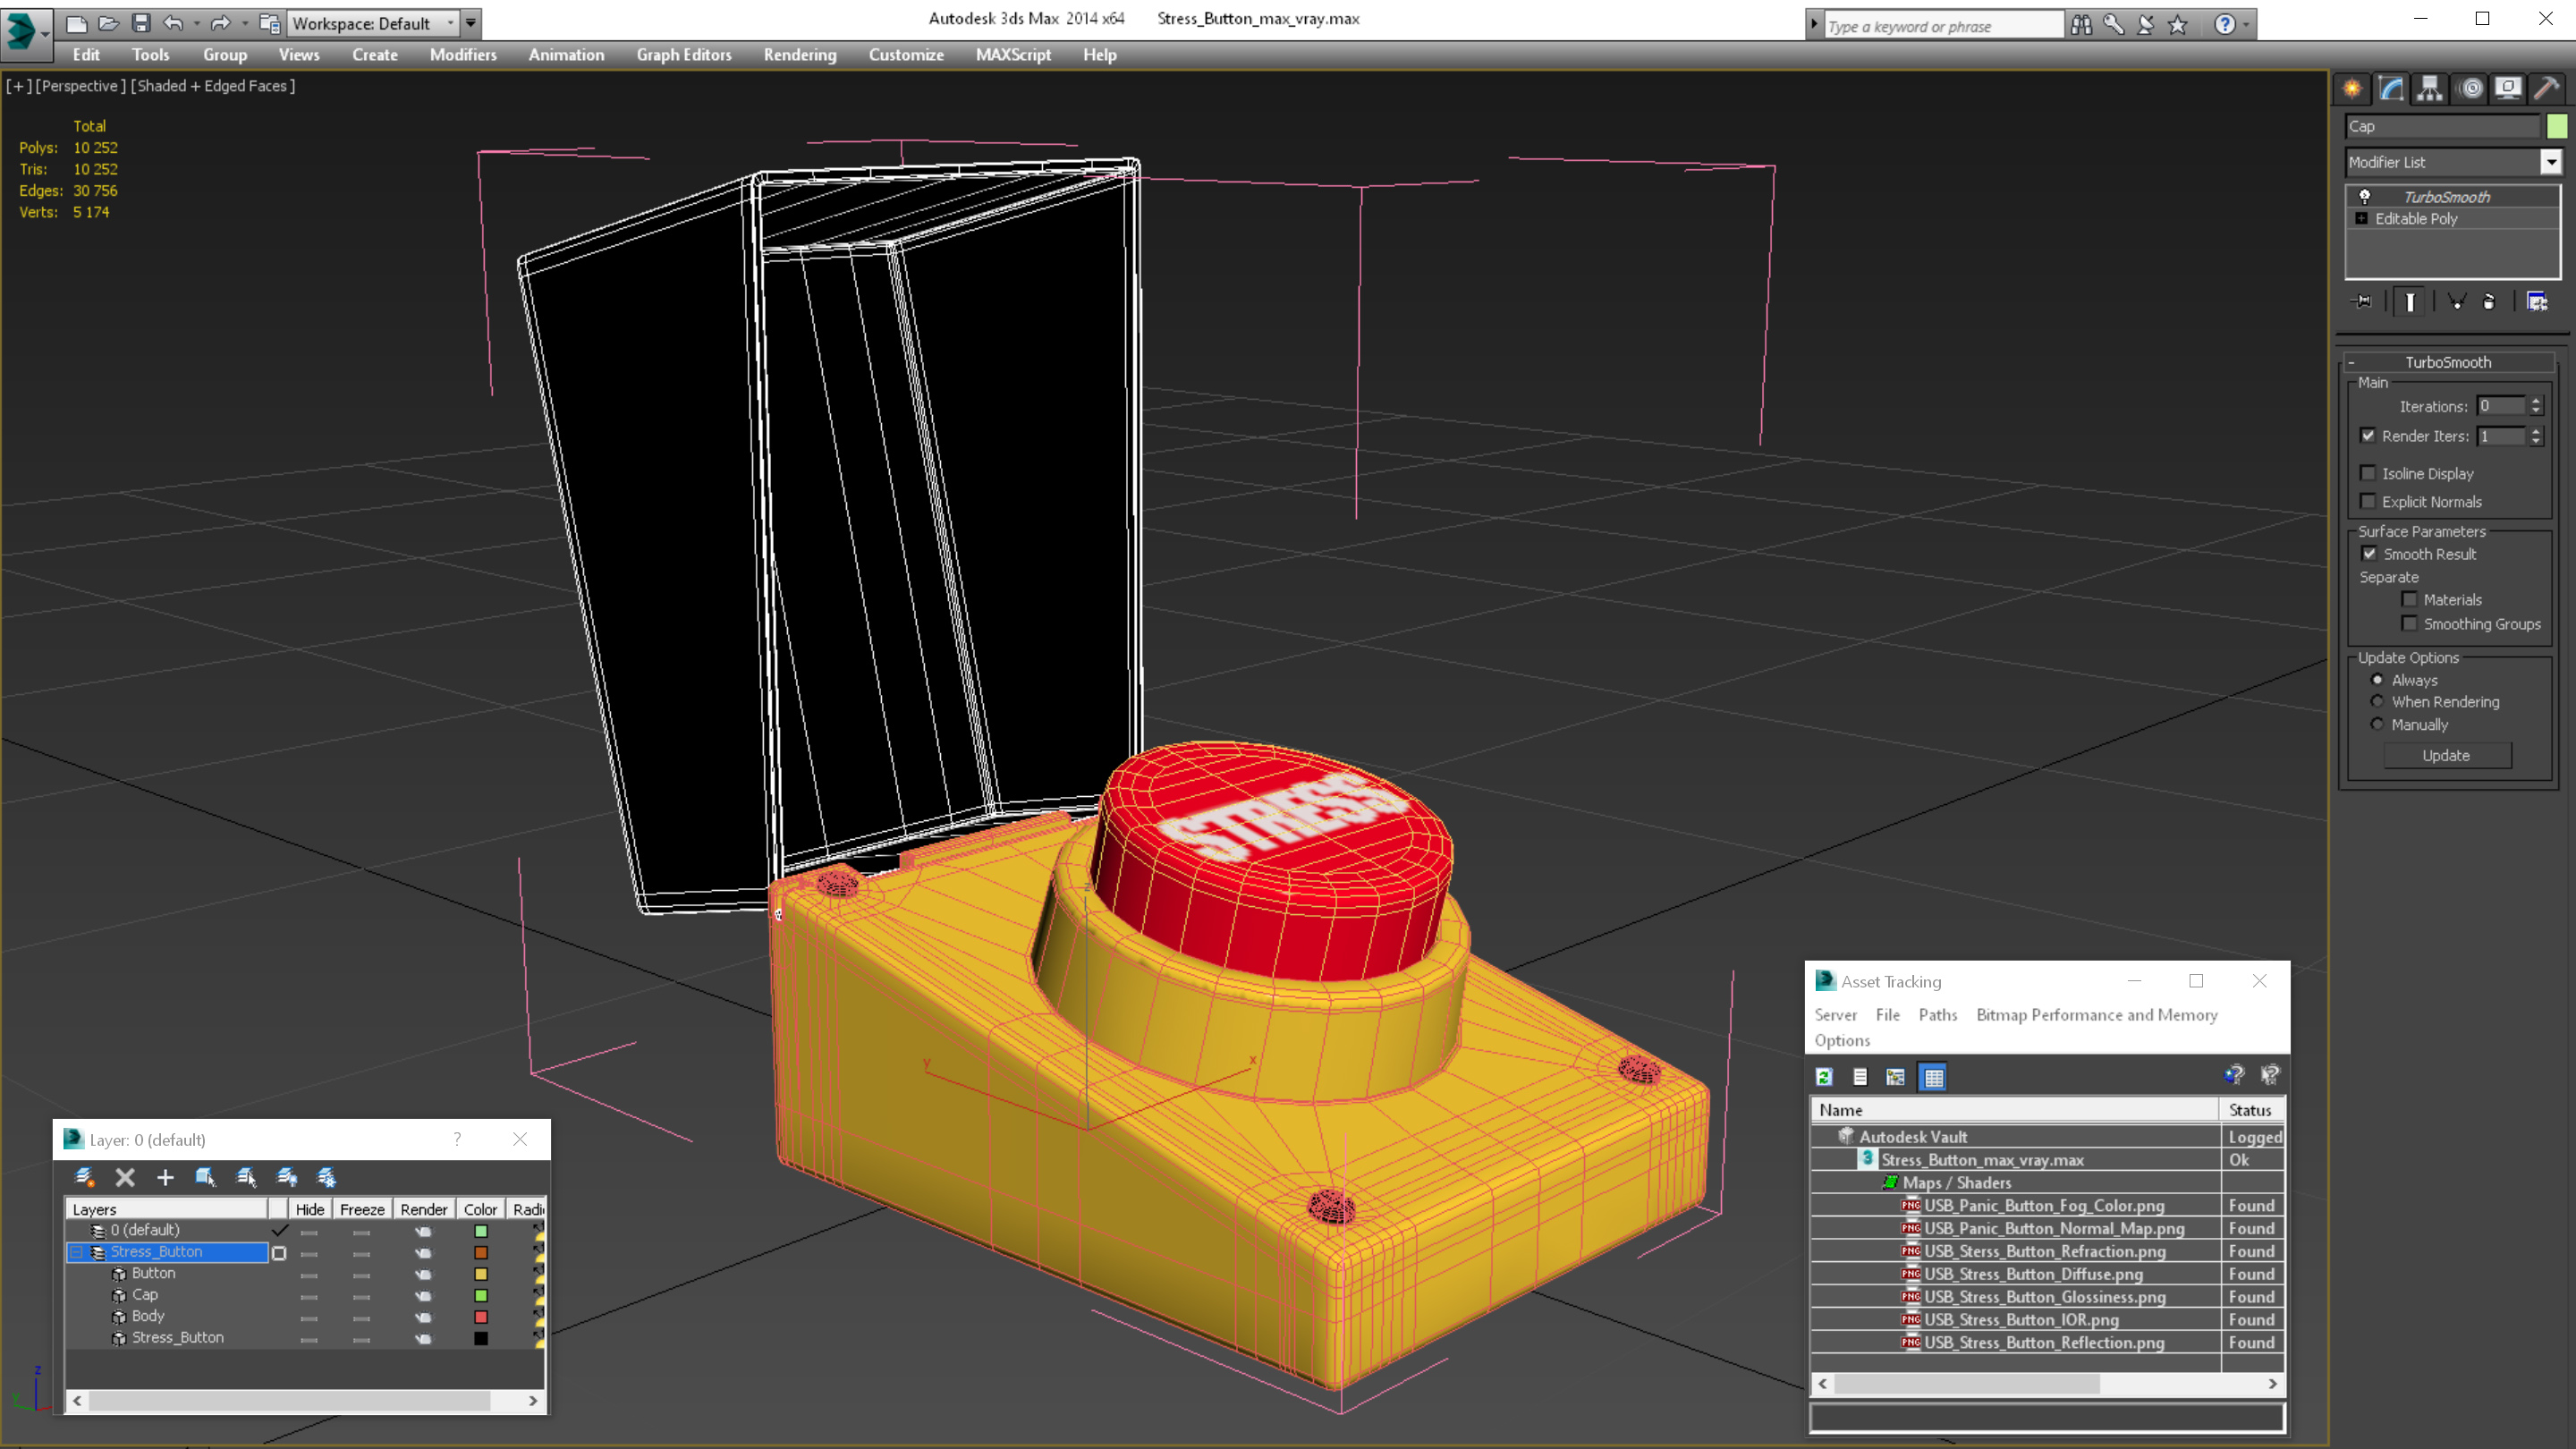Toggle Smooth Result checkbox
Image resolution: width=2576 pixels, height=1449 pixels.
(2369, 553)
